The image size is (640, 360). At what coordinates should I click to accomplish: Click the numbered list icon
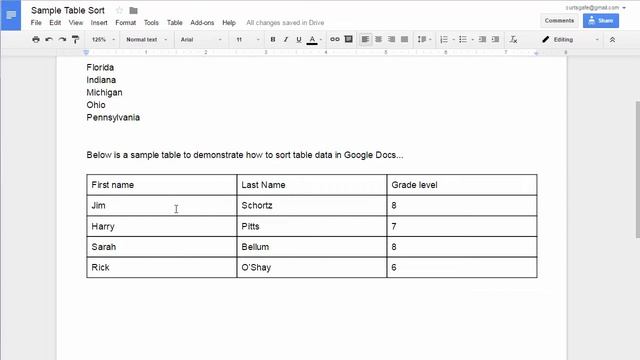[x=444, y=40]
